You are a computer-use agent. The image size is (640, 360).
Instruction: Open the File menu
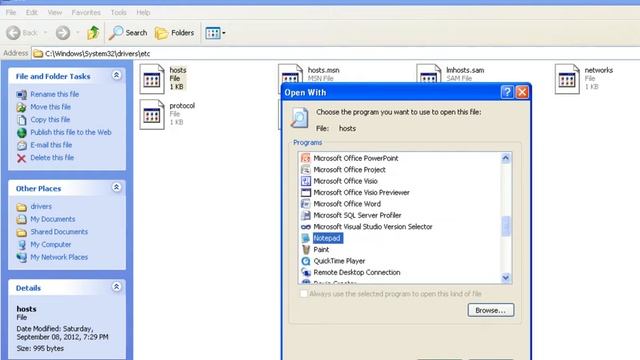click(x=11, y=13)
